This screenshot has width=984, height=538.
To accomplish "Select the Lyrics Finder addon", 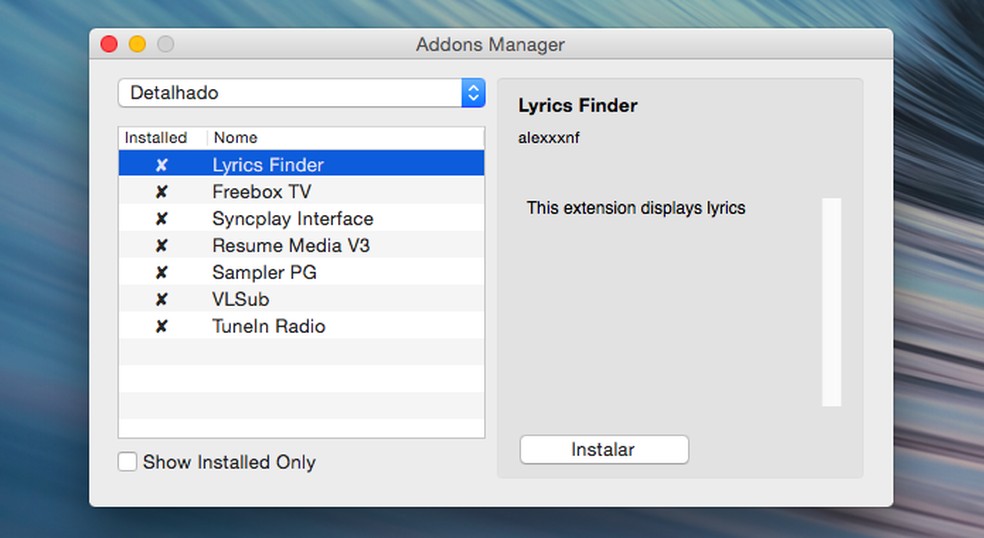I will pyautogui.click(x=268, y=165).
